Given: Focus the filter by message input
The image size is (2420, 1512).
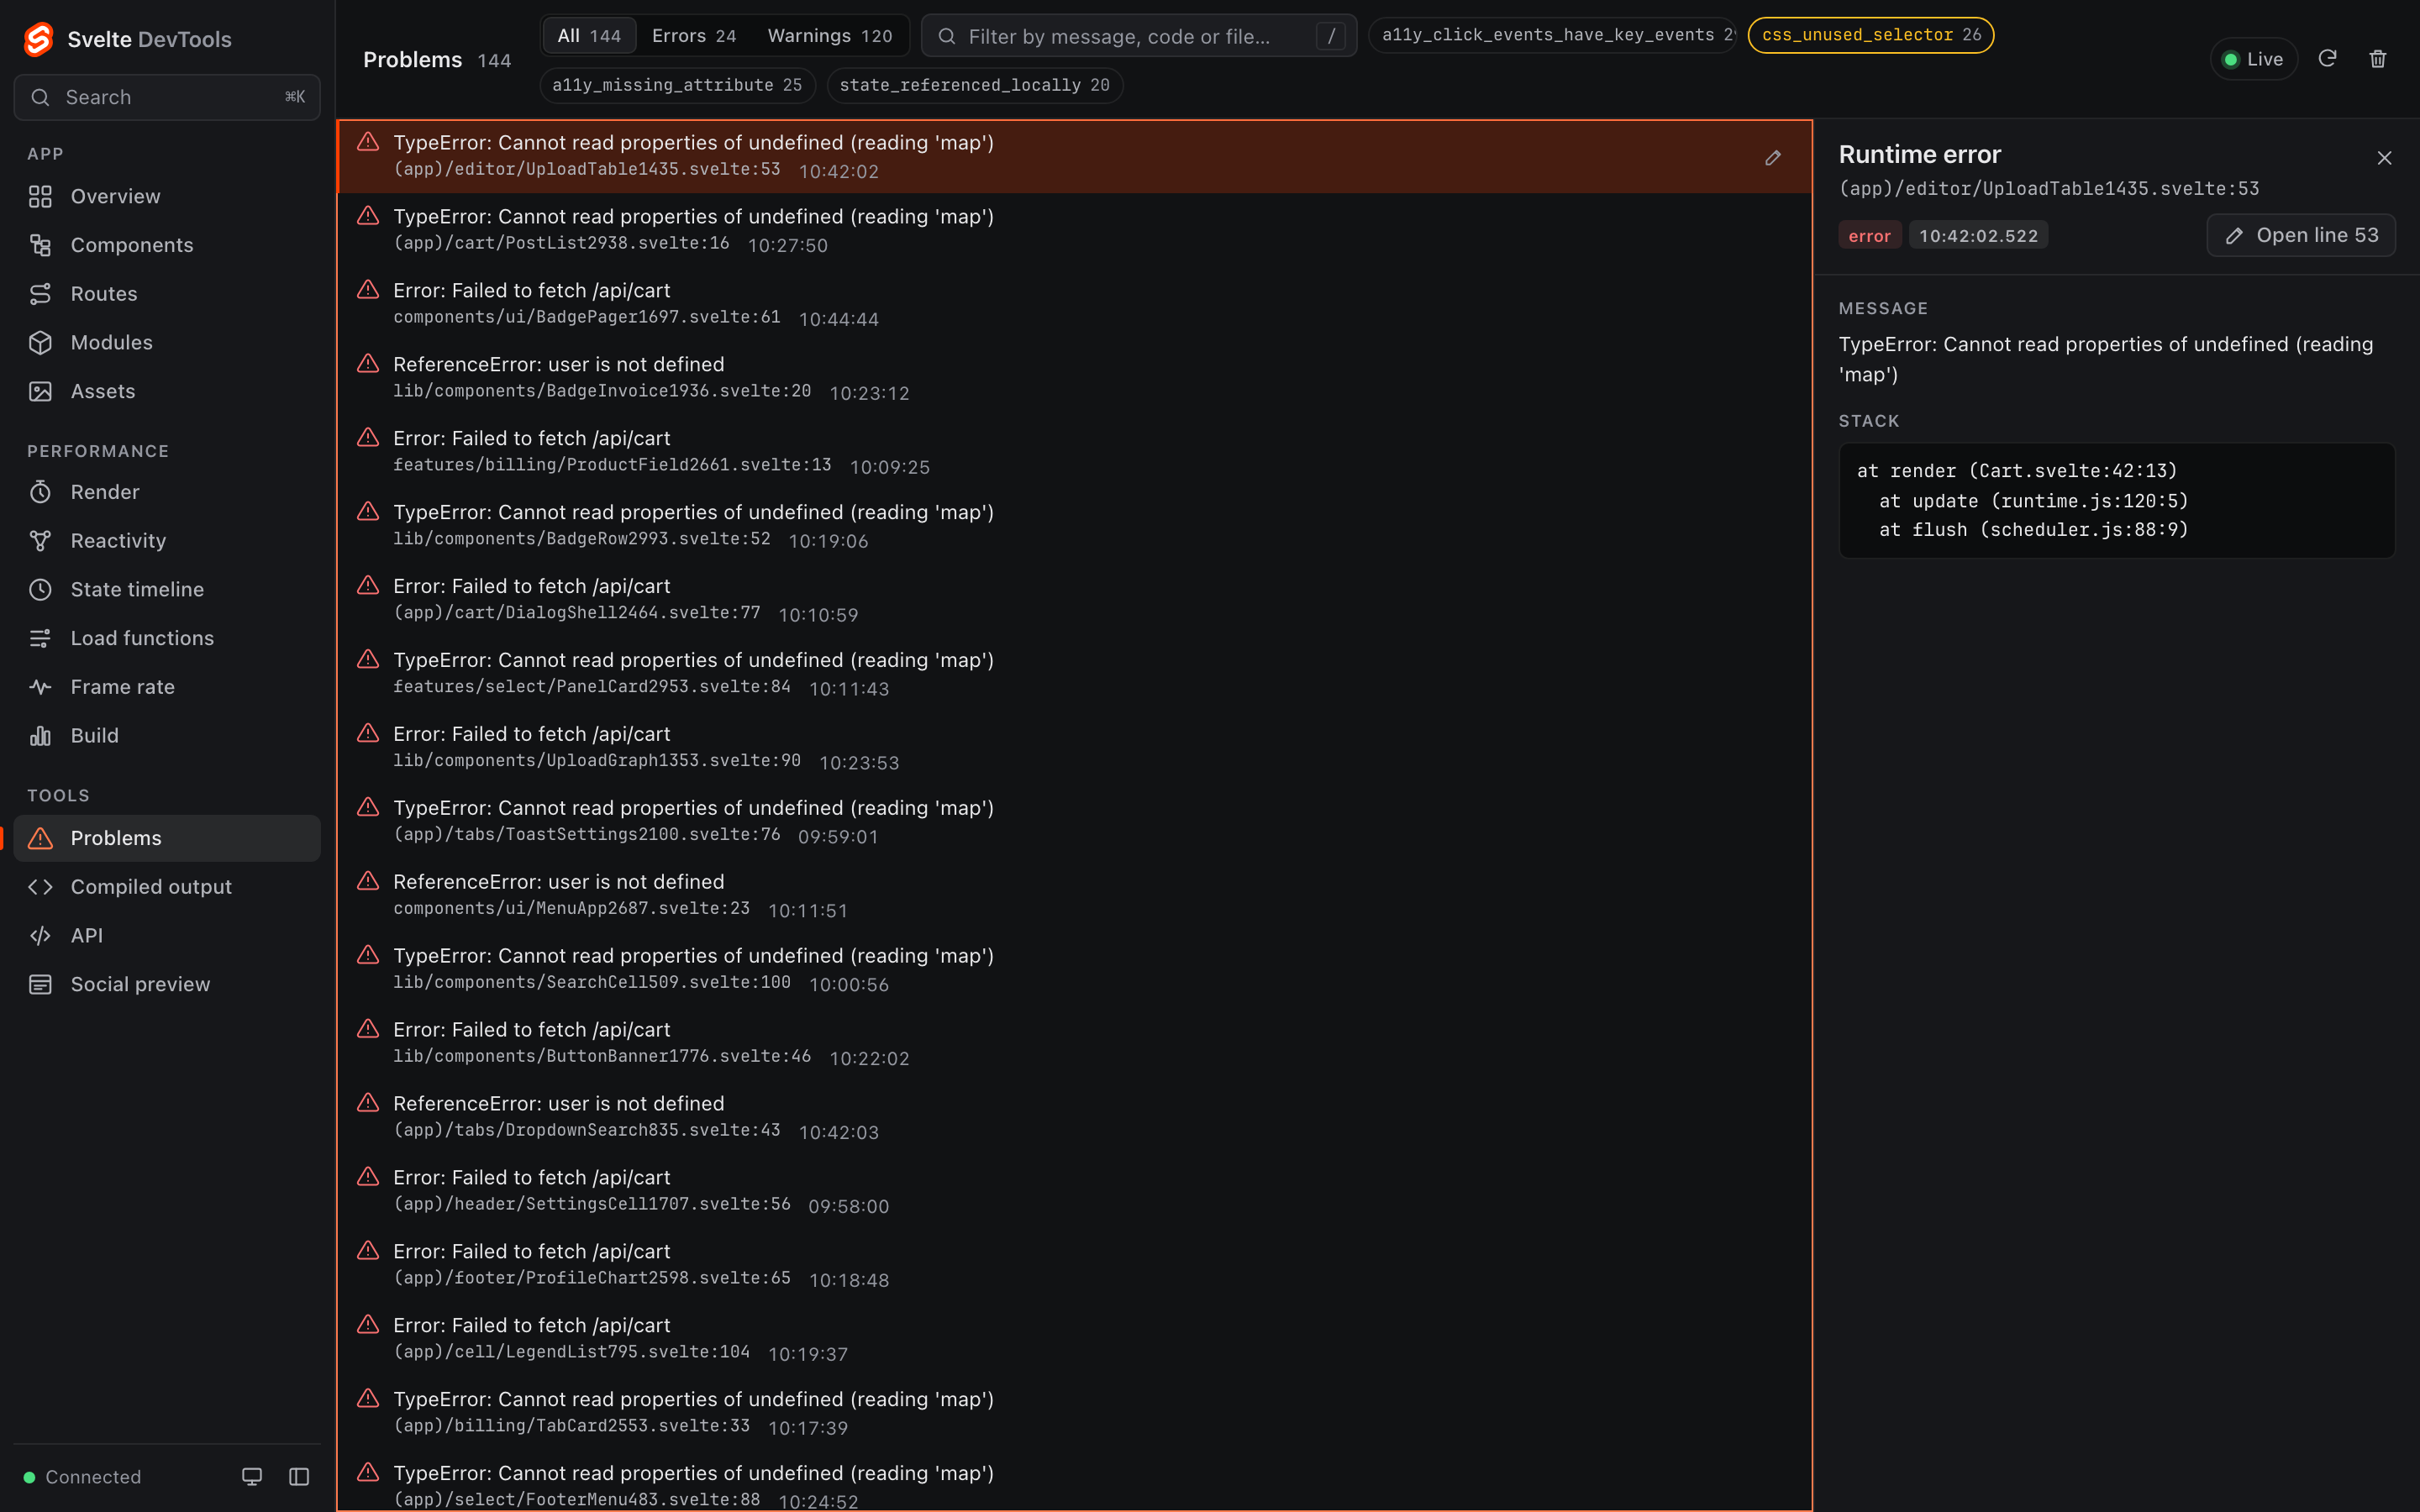Looking at the screenshot, I should [1139, 36].
